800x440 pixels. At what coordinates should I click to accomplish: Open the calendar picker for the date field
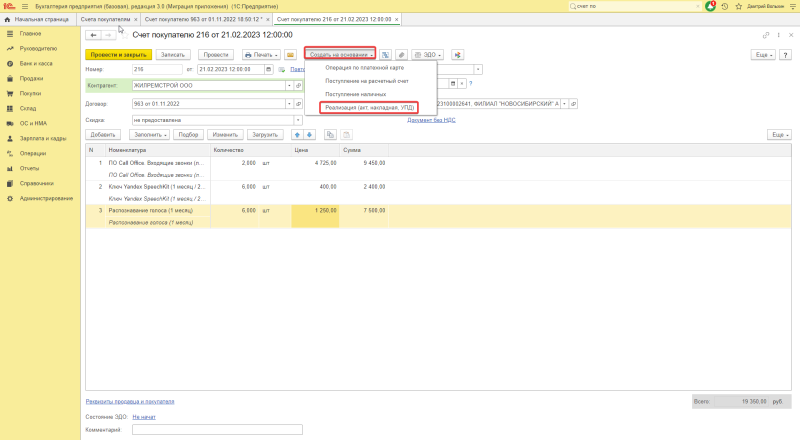coord(268,69)
